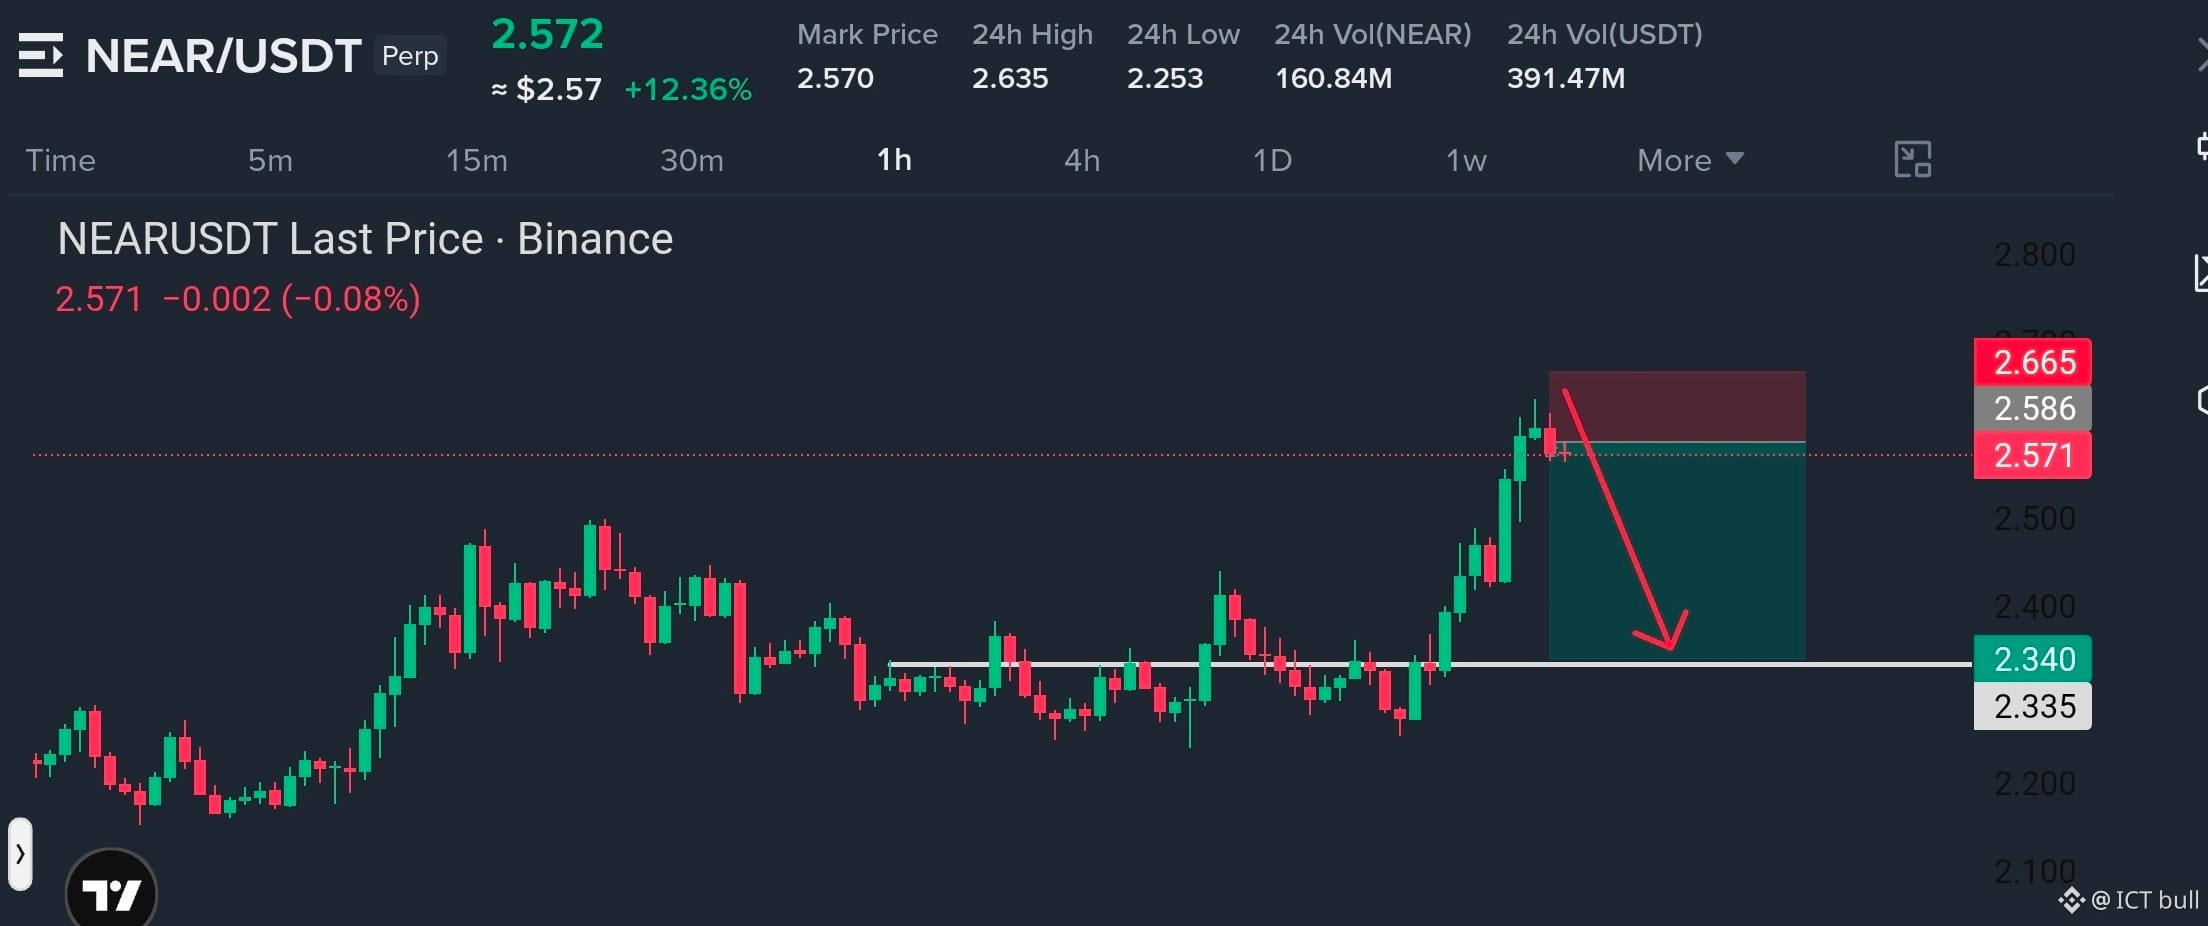Open the More timeframes dropdown
This screenshot has height=926, width=2208.
tap(1690, 160)
